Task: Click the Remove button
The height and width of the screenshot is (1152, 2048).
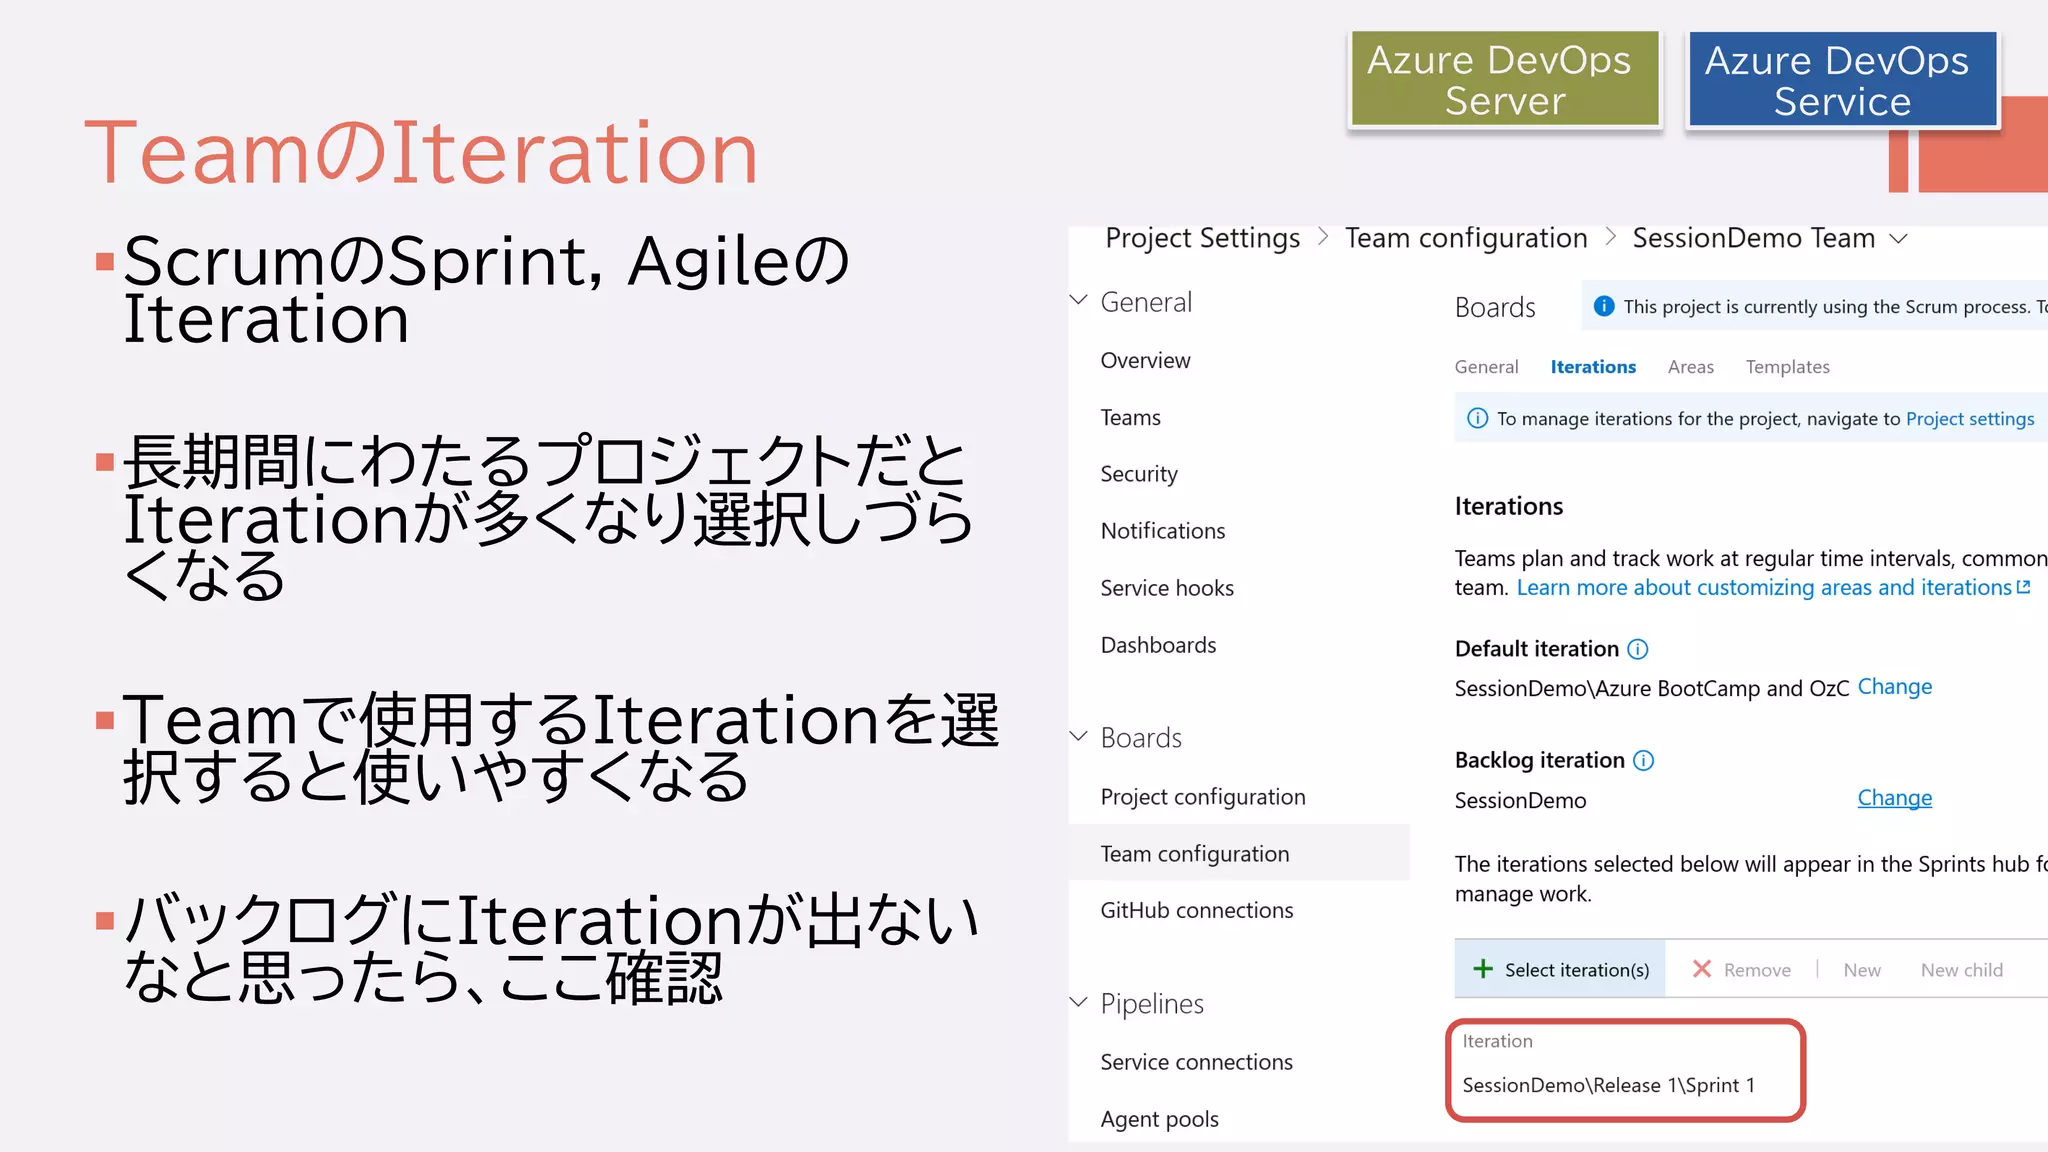Action: [1741, 969]
